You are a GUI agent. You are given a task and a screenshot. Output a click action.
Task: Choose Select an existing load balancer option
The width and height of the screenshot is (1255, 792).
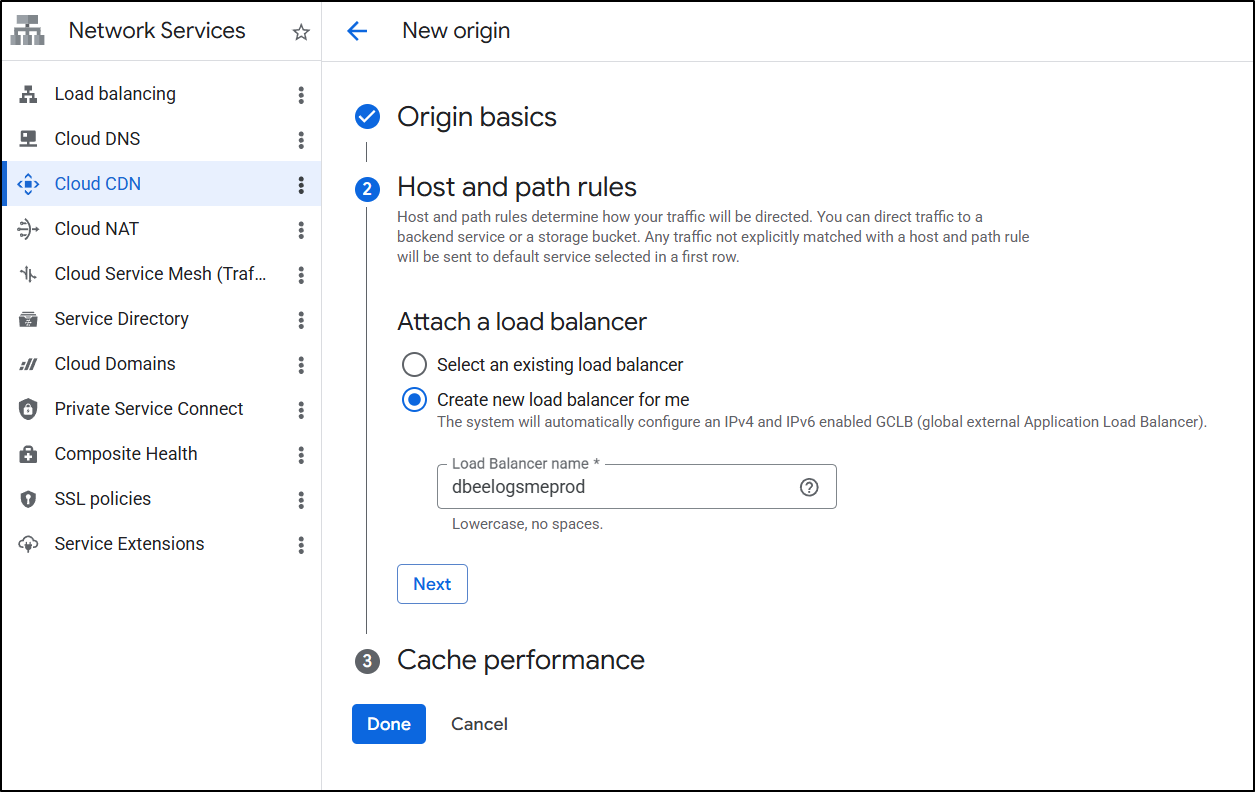point(414,364)
